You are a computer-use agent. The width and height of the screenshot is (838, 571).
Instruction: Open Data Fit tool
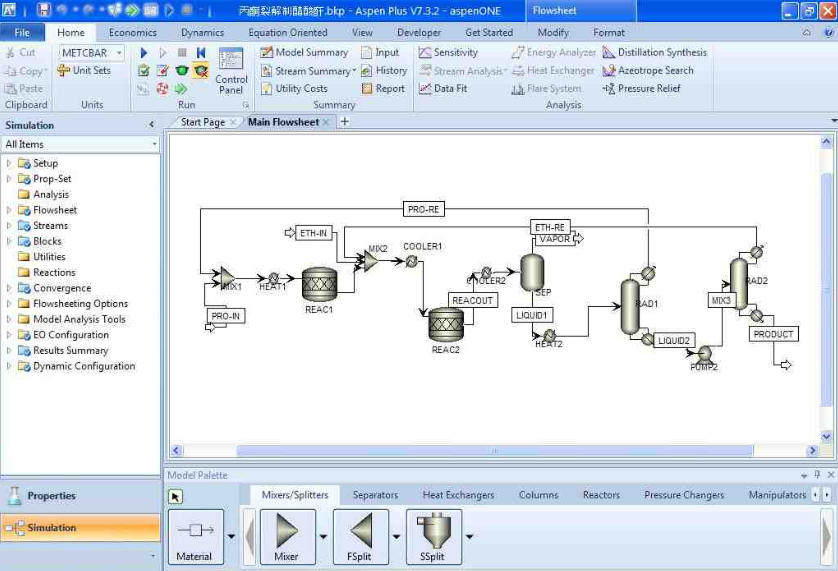pyautogui.click(x=443, y=89)
